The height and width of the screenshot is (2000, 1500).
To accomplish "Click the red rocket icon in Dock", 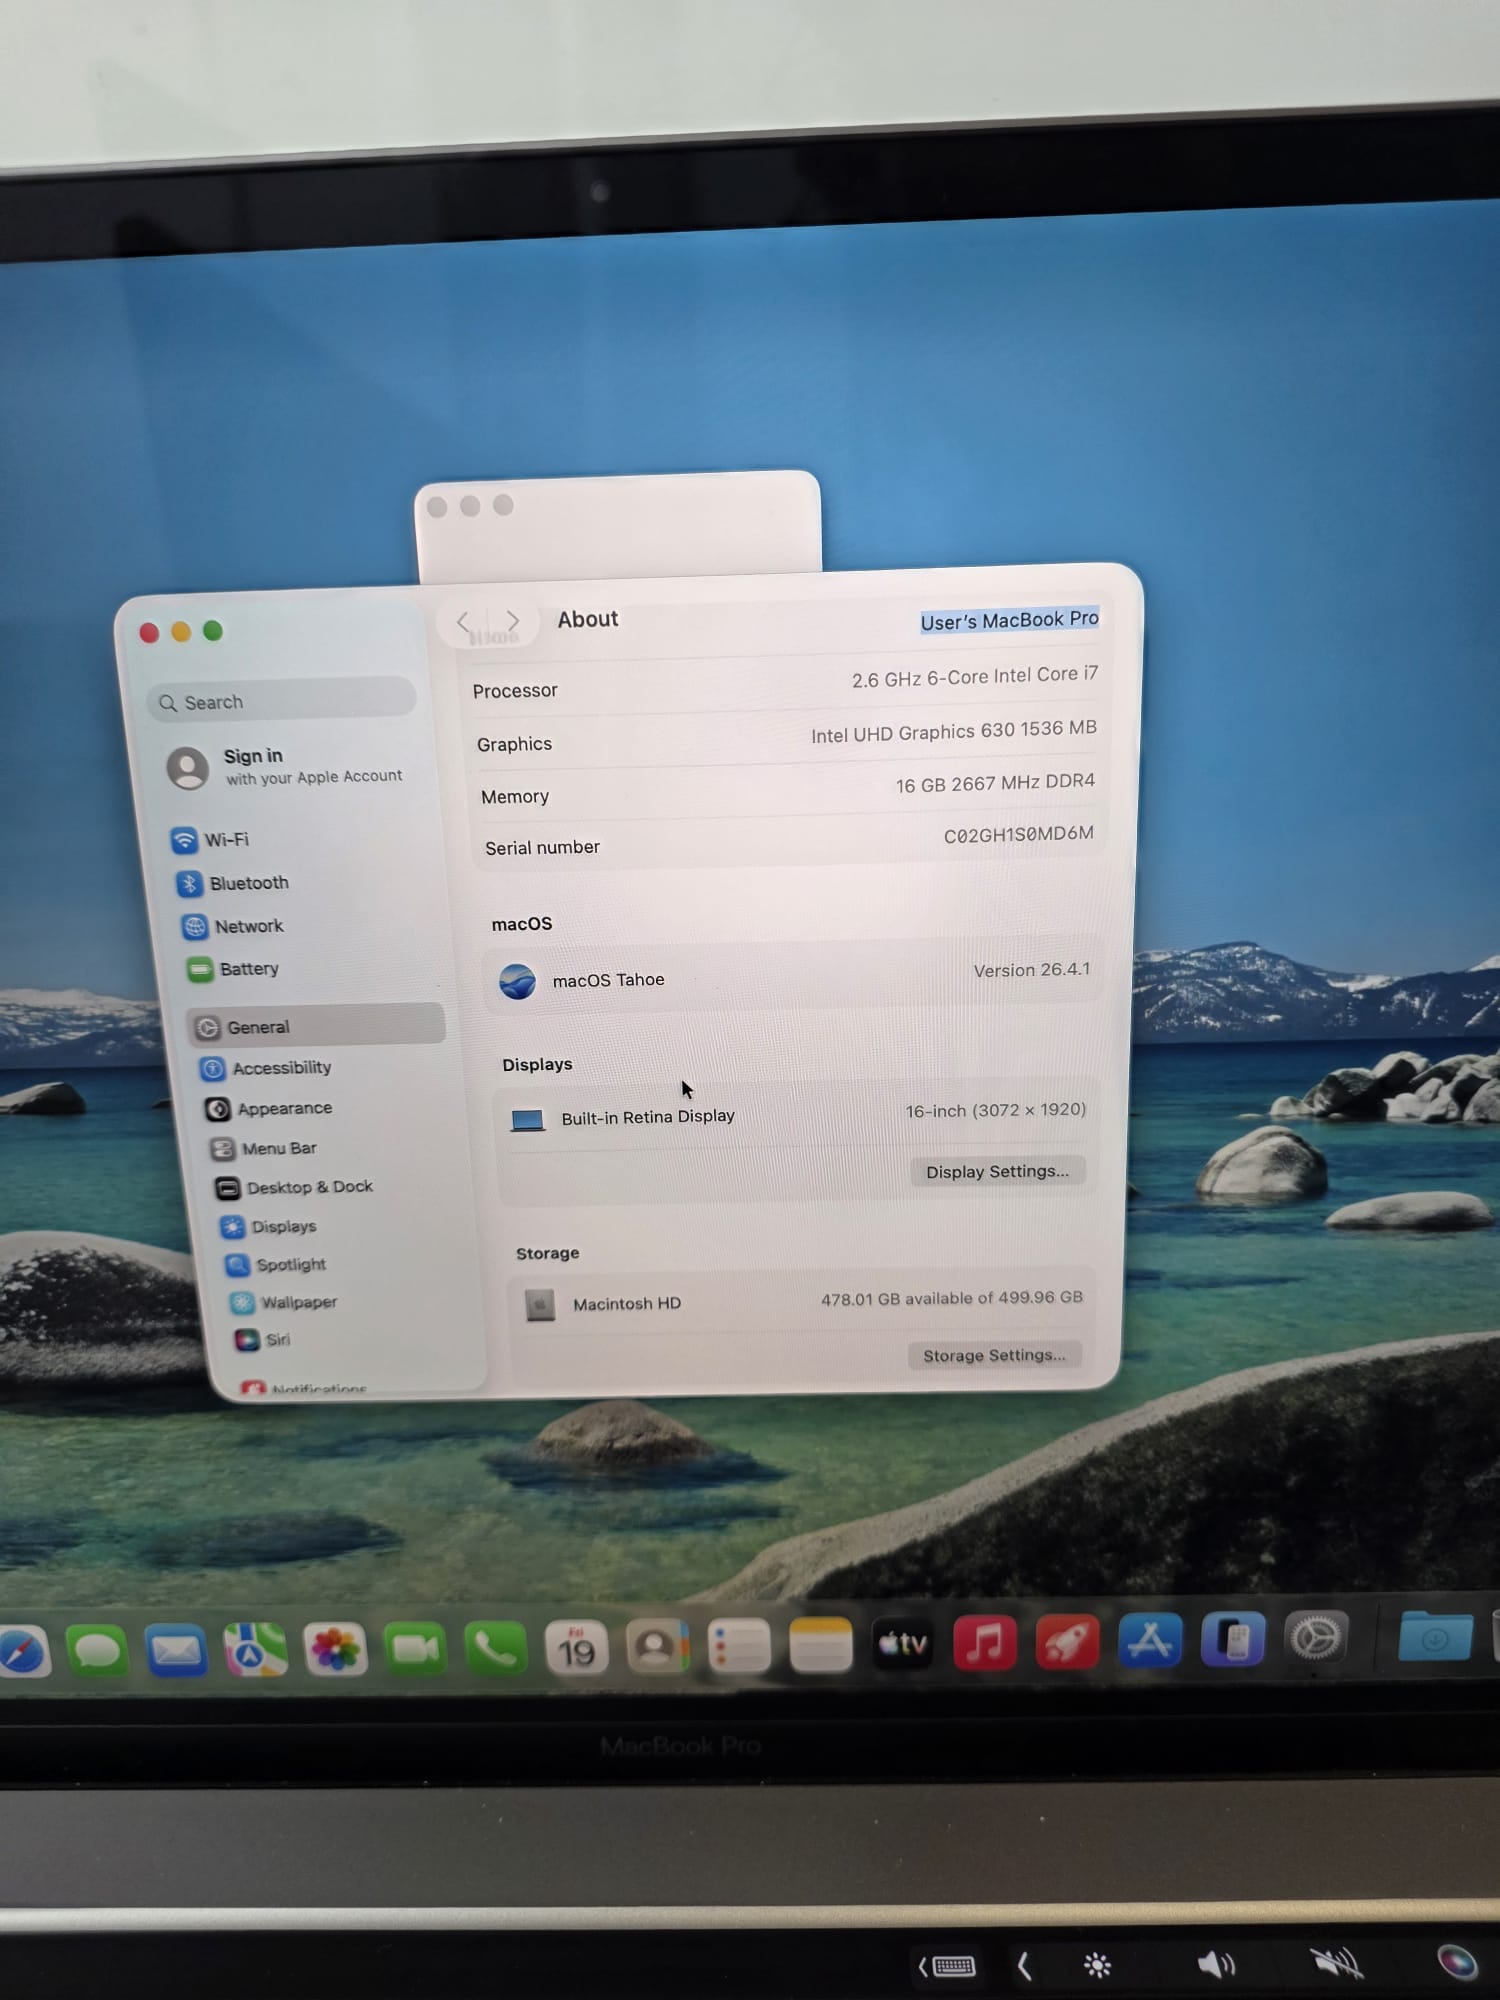I will coord(1067,1641).
